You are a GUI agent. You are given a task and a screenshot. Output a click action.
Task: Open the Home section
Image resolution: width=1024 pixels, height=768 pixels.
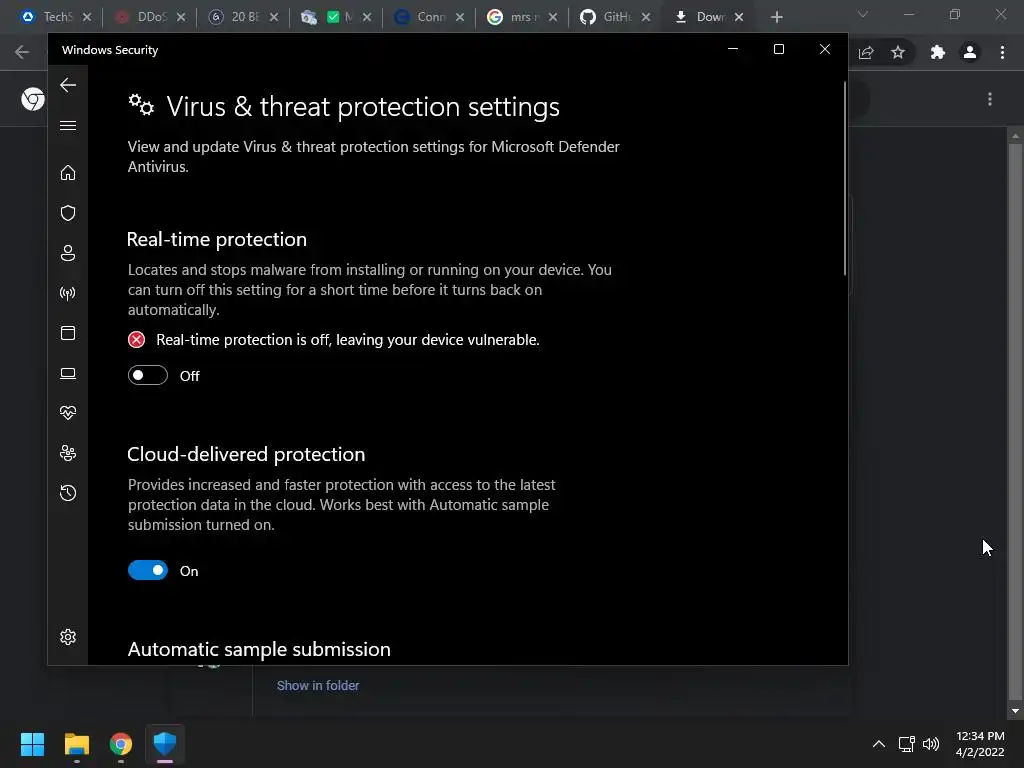tap(68, 172)
